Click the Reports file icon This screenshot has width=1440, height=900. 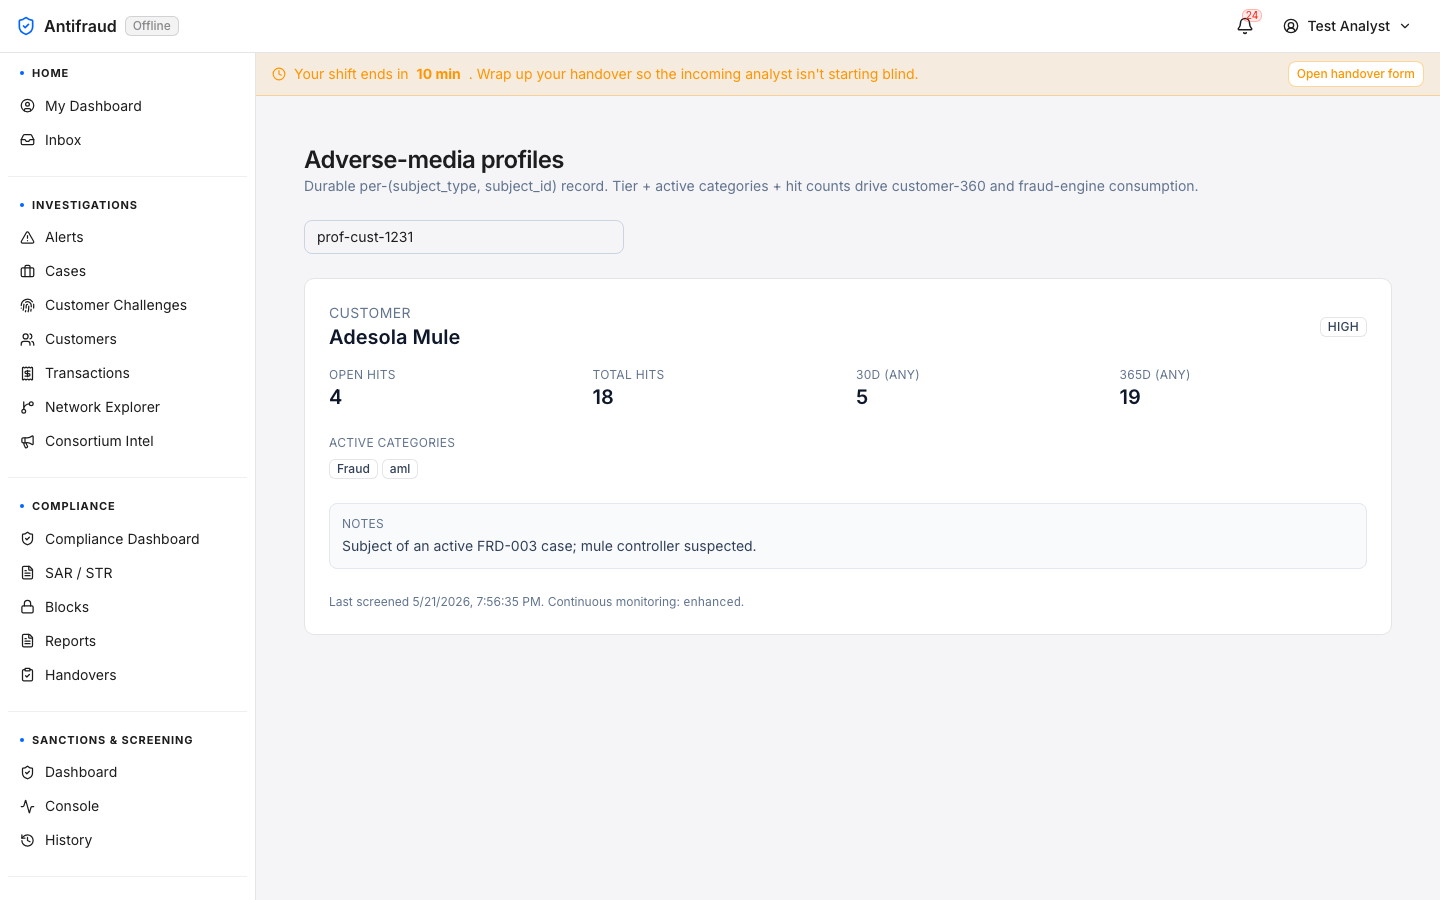[28, 641]
